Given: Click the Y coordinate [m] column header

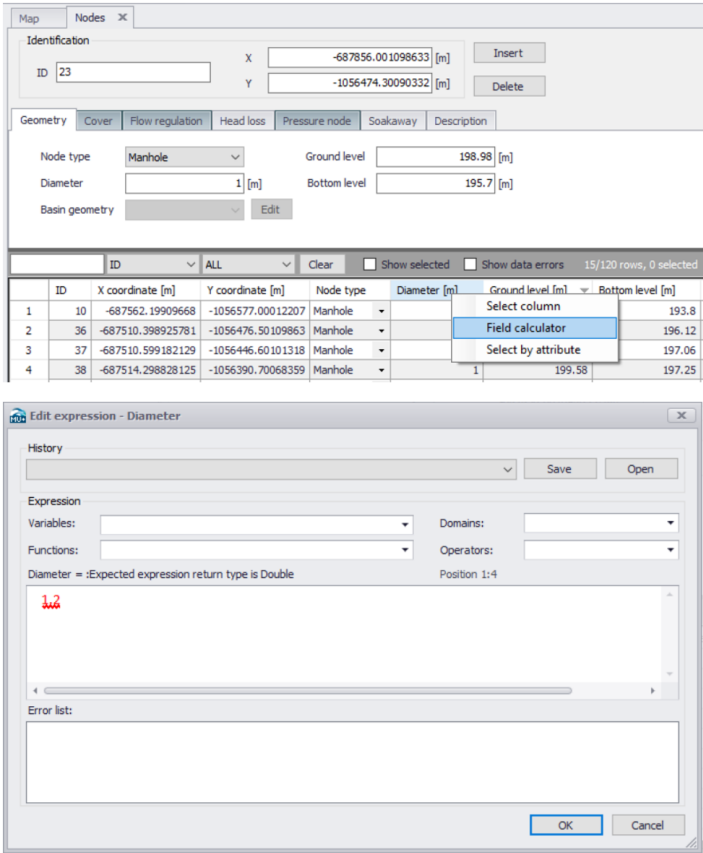Looking at the screenshot, I should (x=255, y=290).
